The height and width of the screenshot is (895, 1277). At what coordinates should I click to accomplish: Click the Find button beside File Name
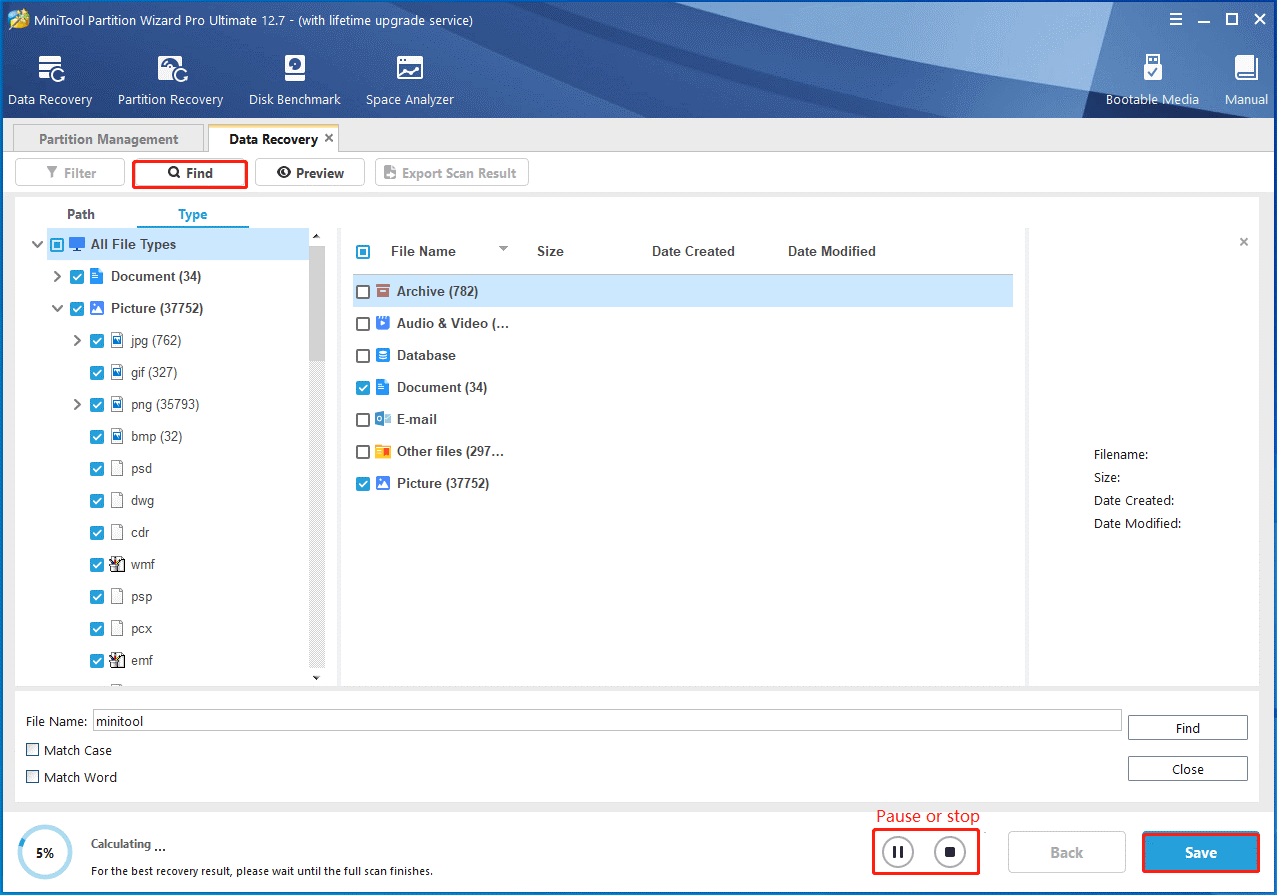pyautogui.click(x=1187, y=728)
